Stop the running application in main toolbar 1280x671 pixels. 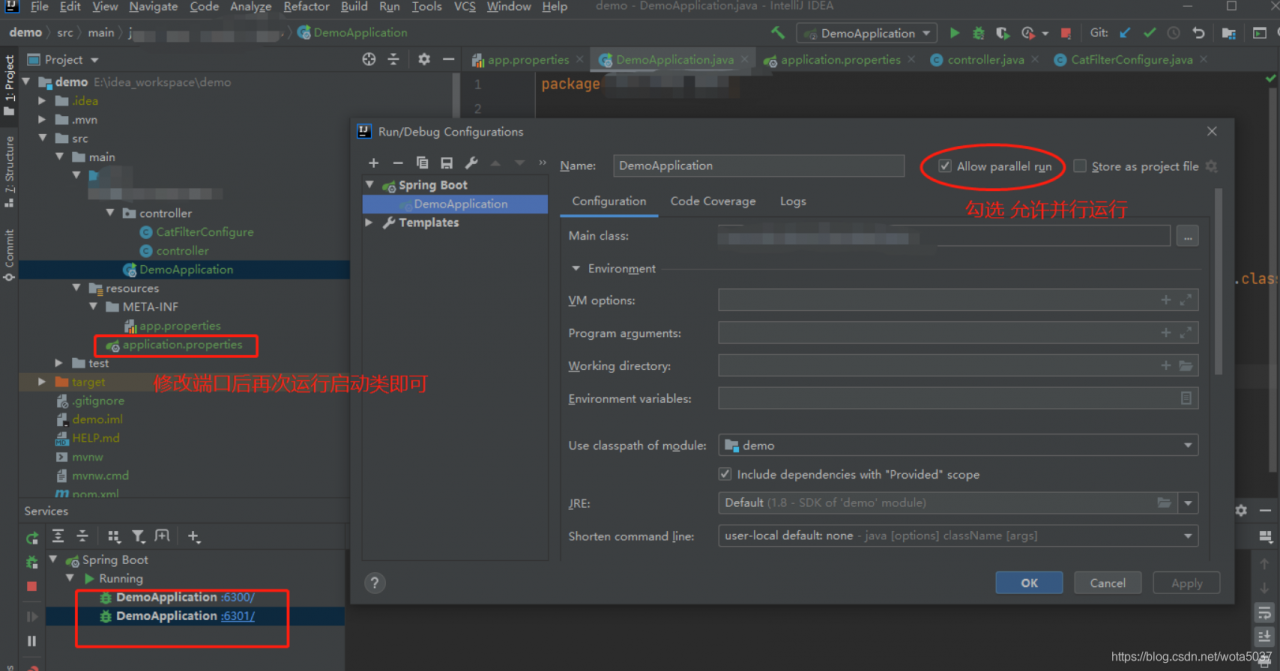point(1066,33)
